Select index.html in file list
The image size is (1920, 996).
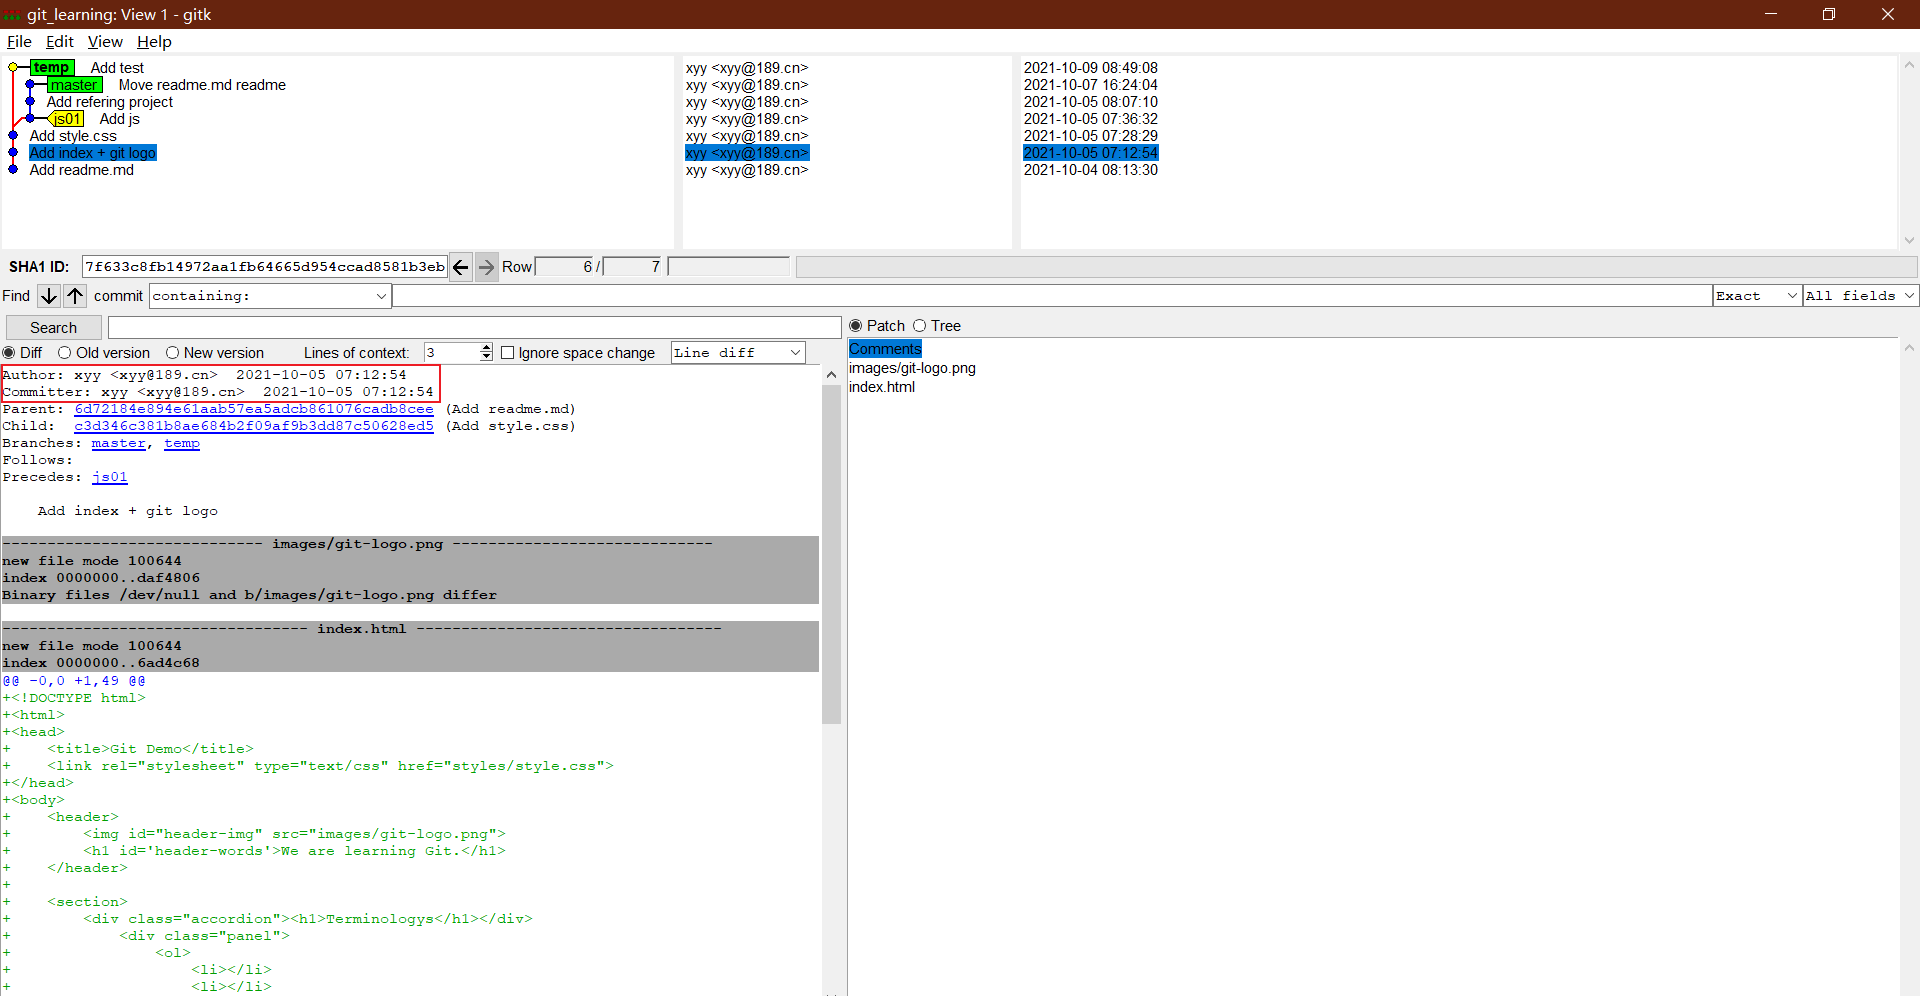click(882, 387)
